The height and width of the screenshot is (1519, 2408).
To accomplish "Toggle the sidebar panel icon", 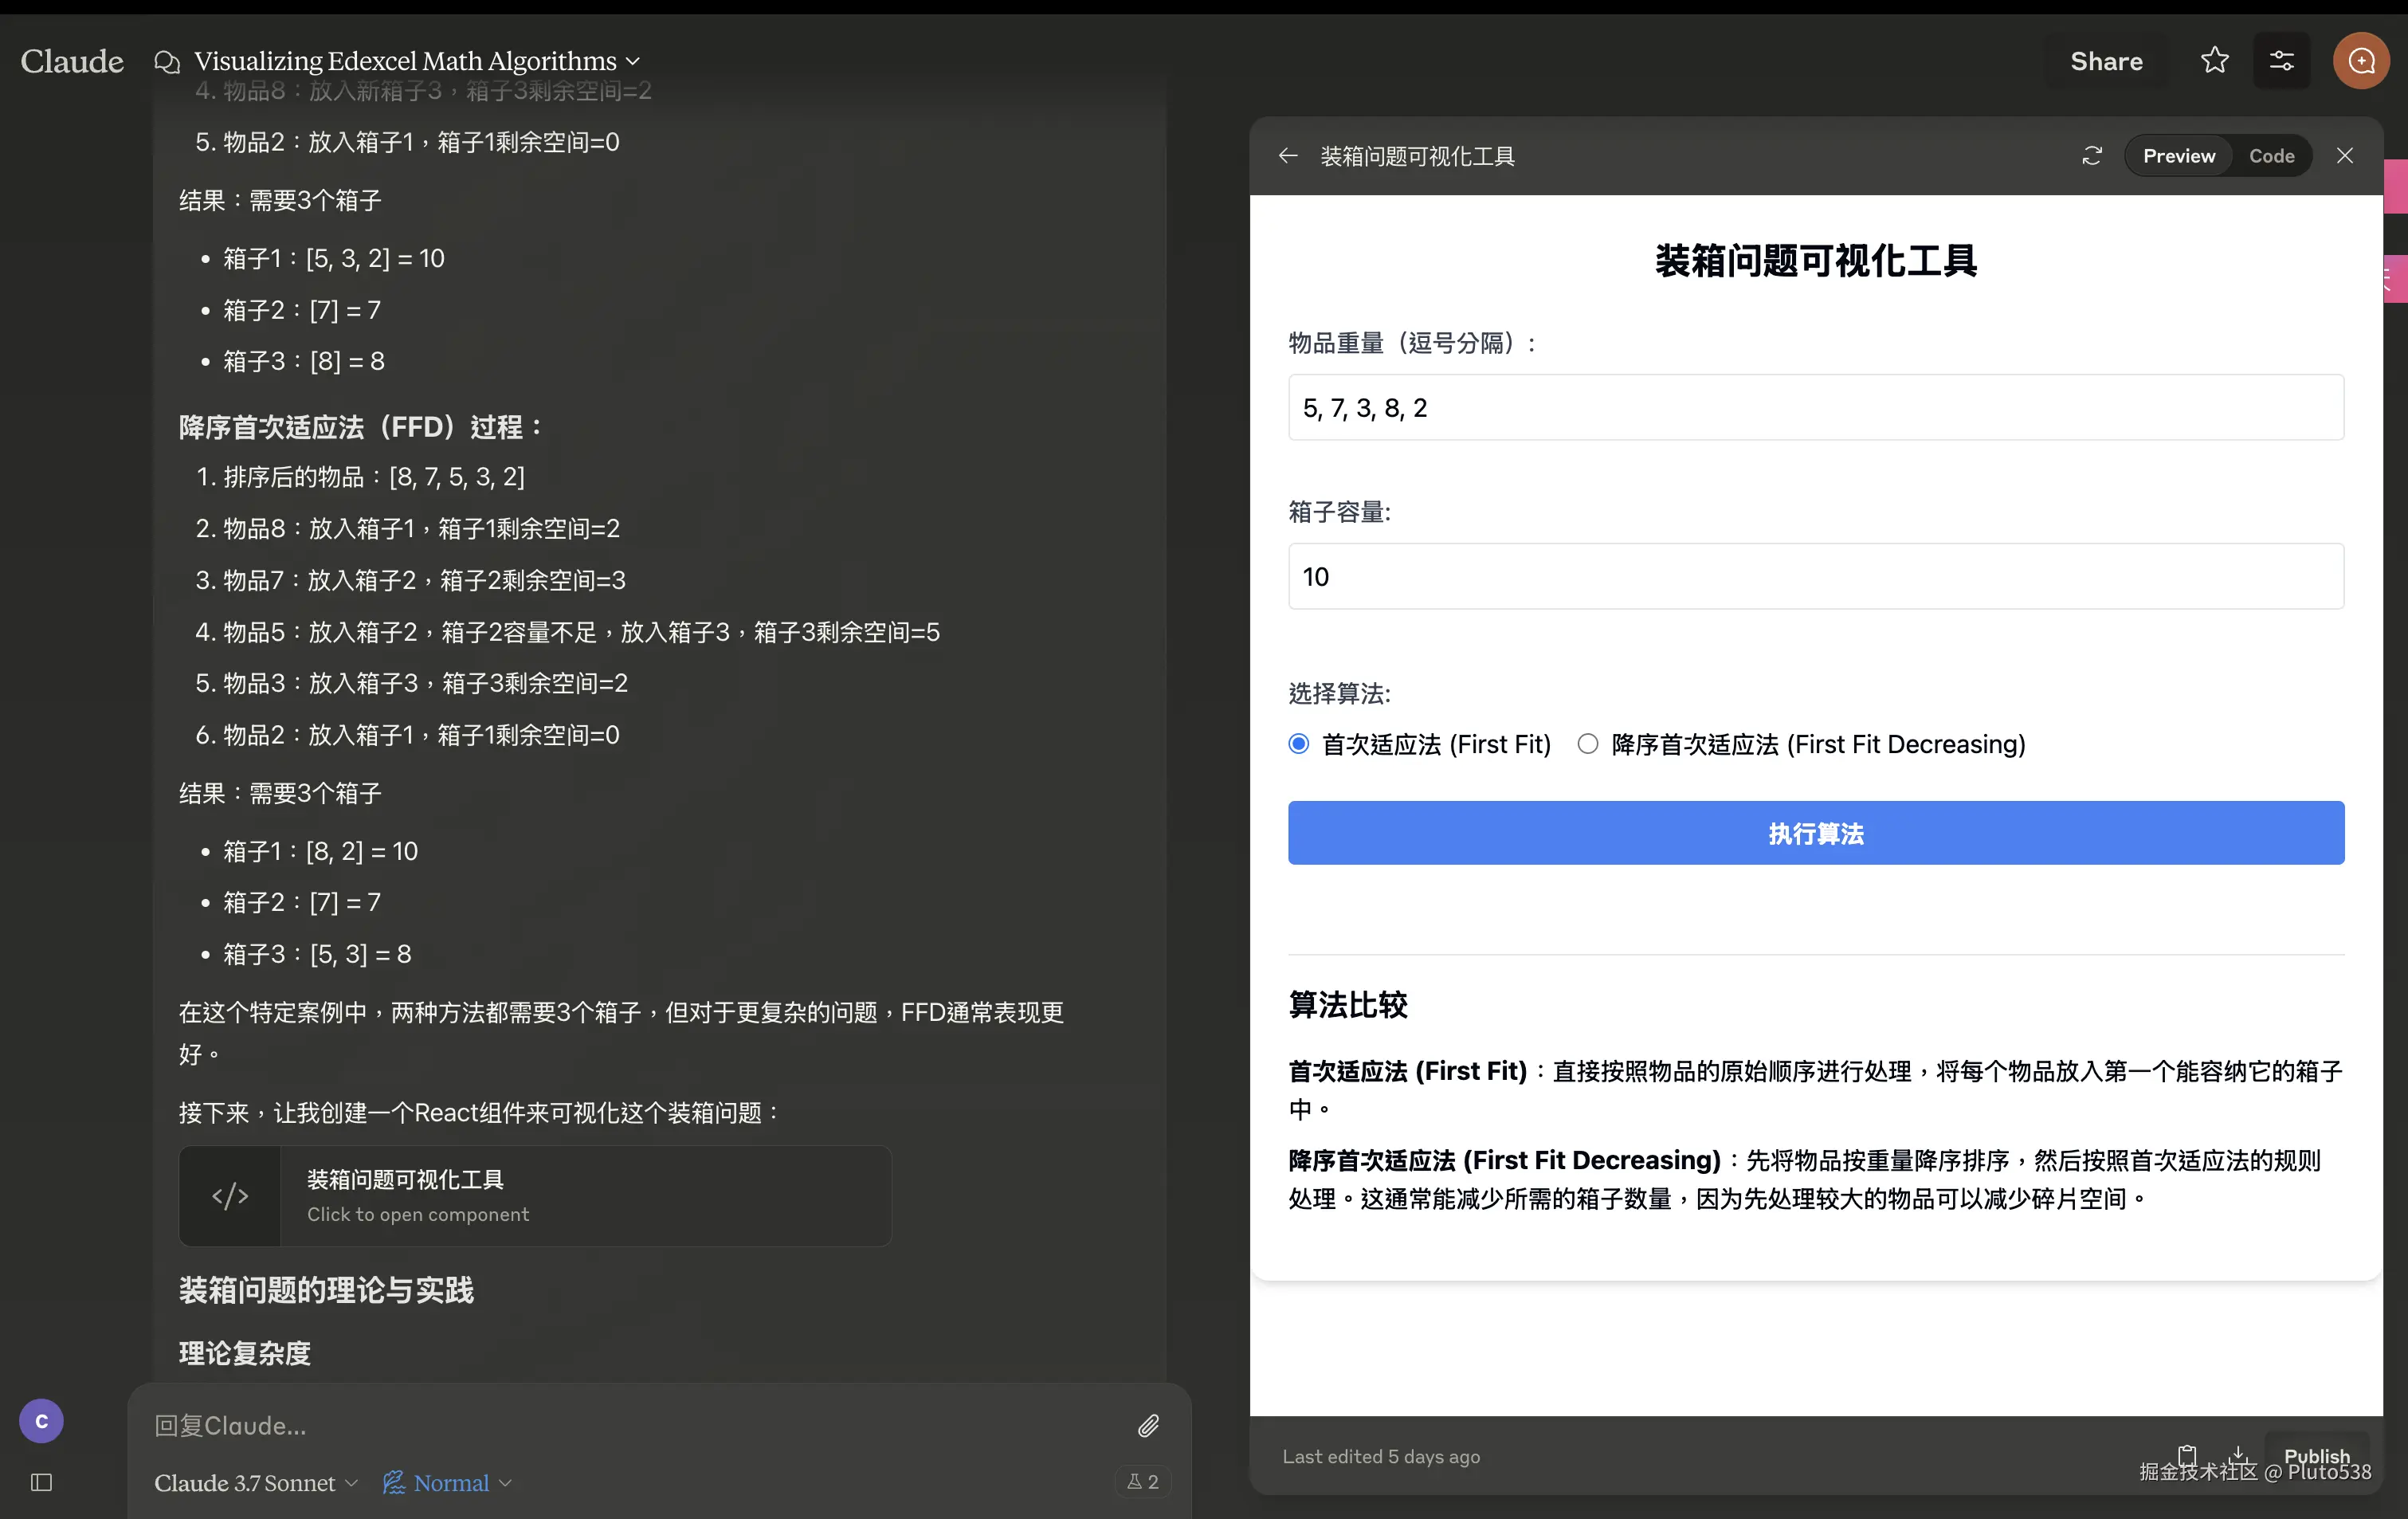I will (x=41, y=1482).
